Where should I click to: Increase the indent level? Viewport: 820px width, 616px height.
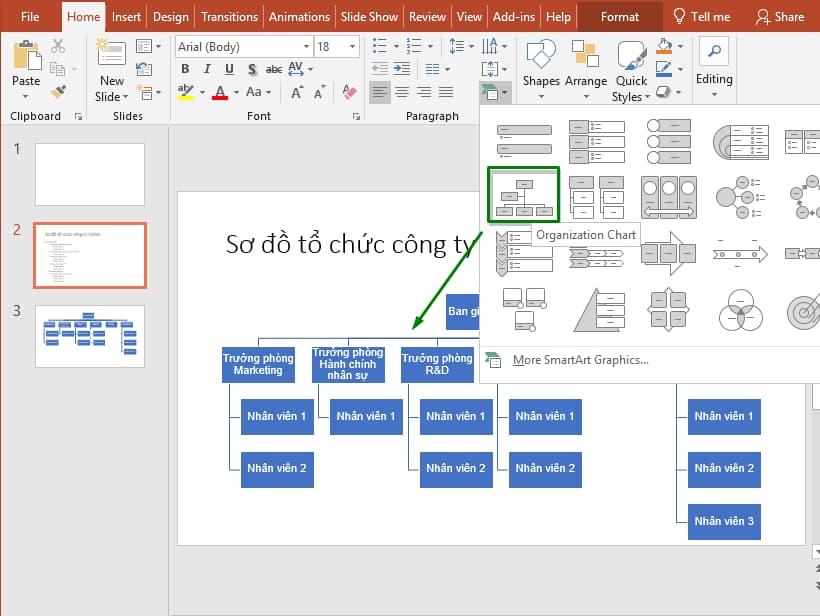(401, 68)
